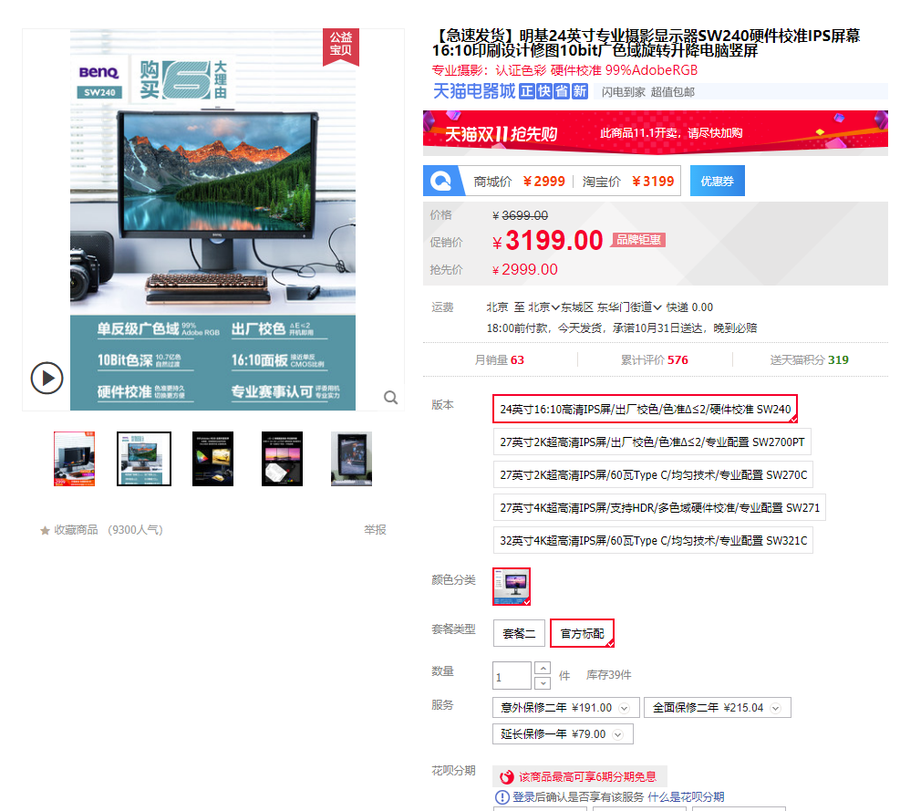Click the magnifier icon on product image
Image resolution: width=900 pixels, height=811 pixels.
point(391,397)
